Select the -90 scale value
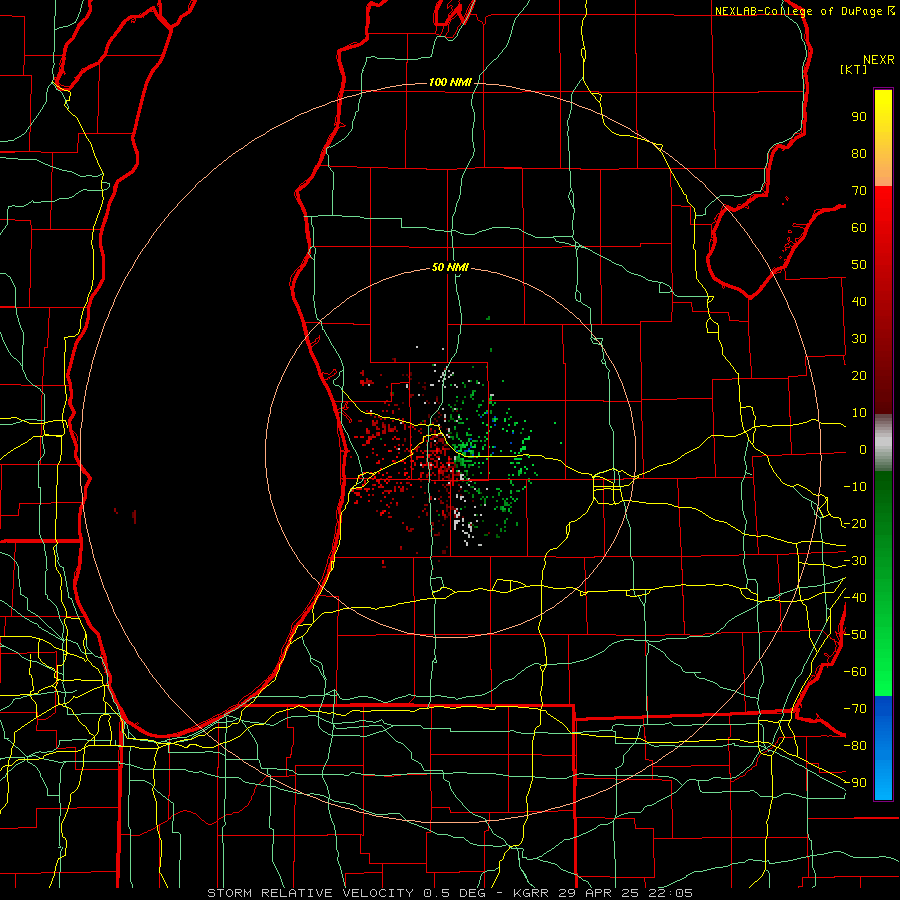Screen dimensions: 900x900 point(855,783)
